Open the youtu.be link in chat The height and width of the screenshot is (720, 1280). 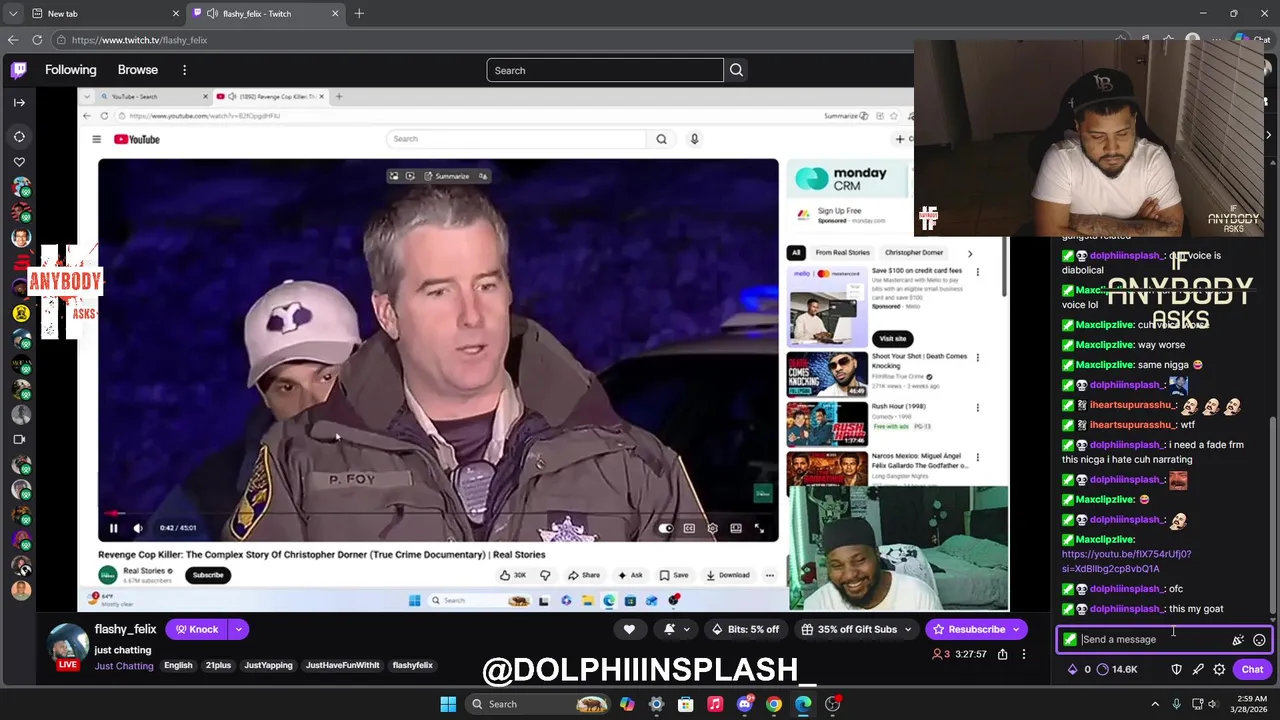click(x=1126, y=561)
